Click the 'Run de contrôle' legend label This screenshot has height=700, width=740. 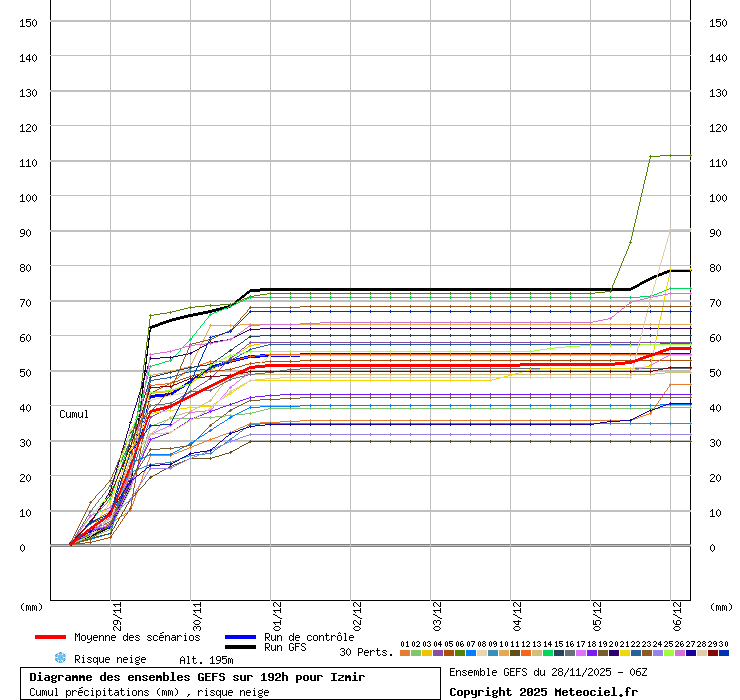click(x=309, y=637)
